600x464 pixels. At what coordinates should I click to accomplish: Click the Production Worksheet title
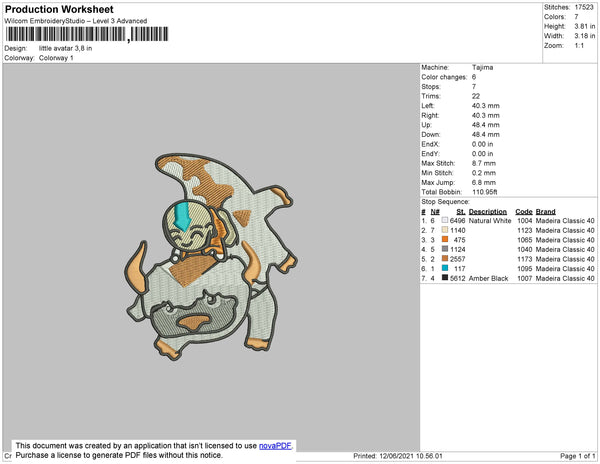(x=59, y=9)
